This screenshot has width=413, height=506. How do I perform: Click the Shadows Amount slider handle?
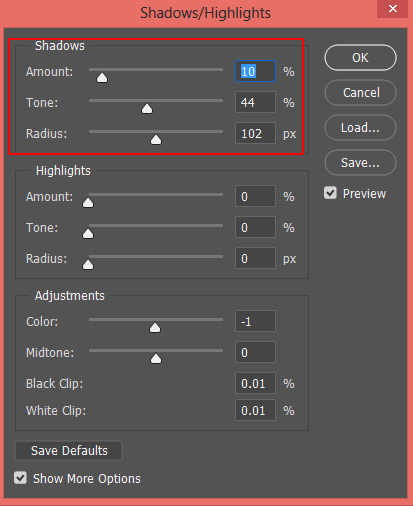pos(102,78)
